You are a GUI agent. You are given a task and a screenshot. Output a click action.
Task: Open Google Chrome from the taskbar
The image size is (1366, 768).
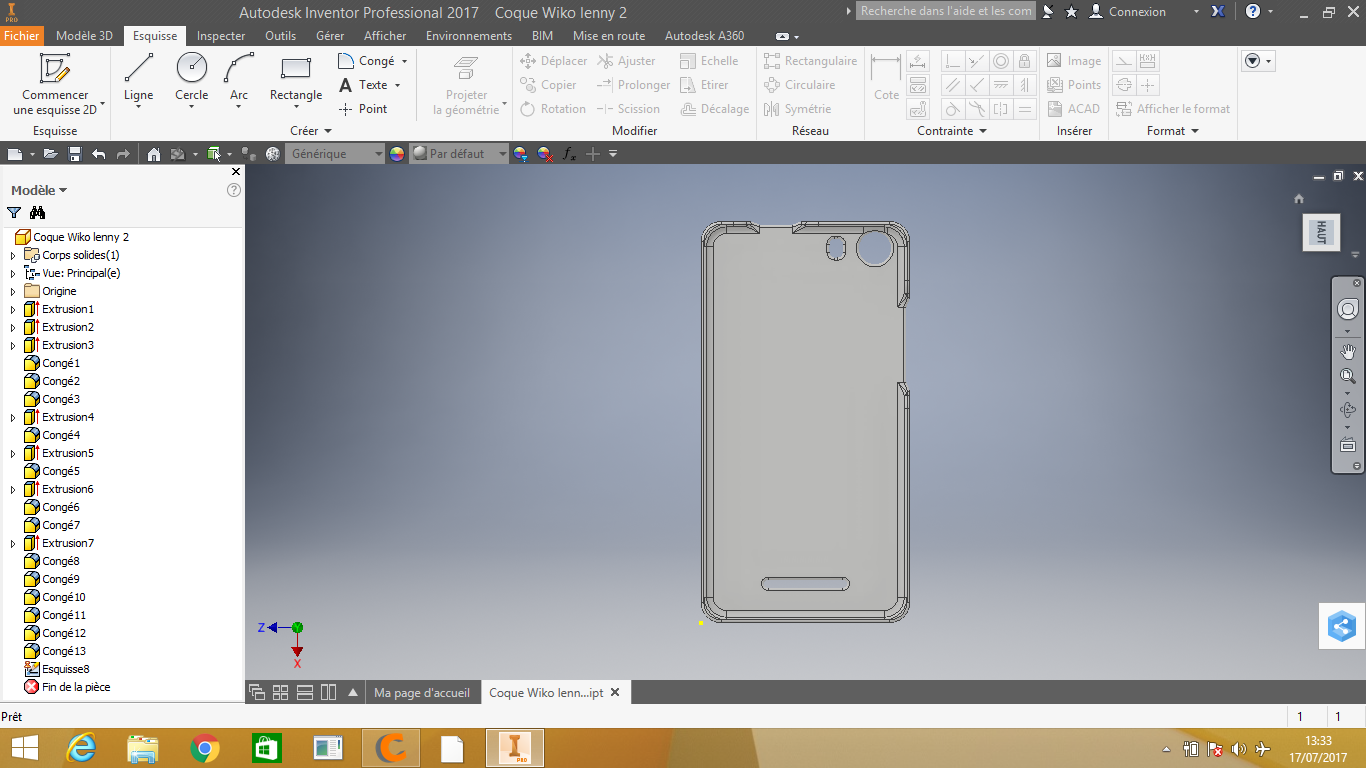205,748
